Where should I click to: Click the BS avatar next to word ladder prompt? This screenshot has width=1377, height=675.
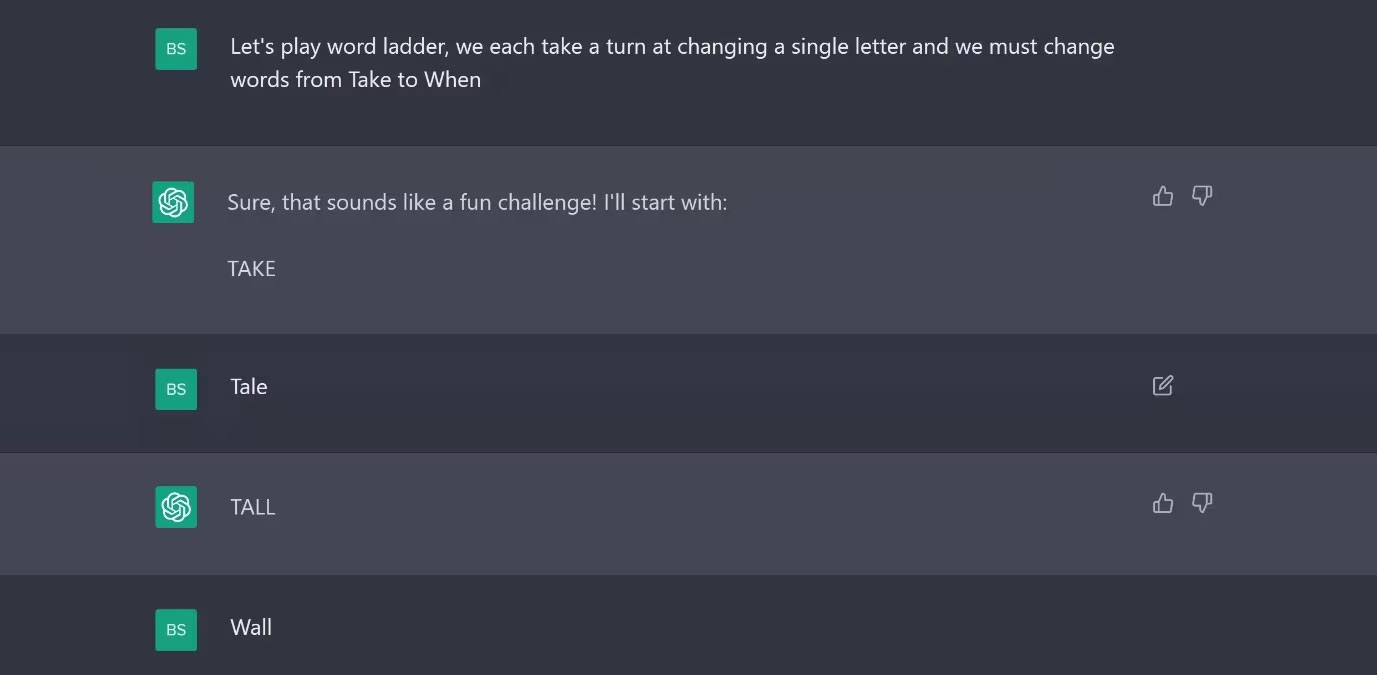coord(176,49)
